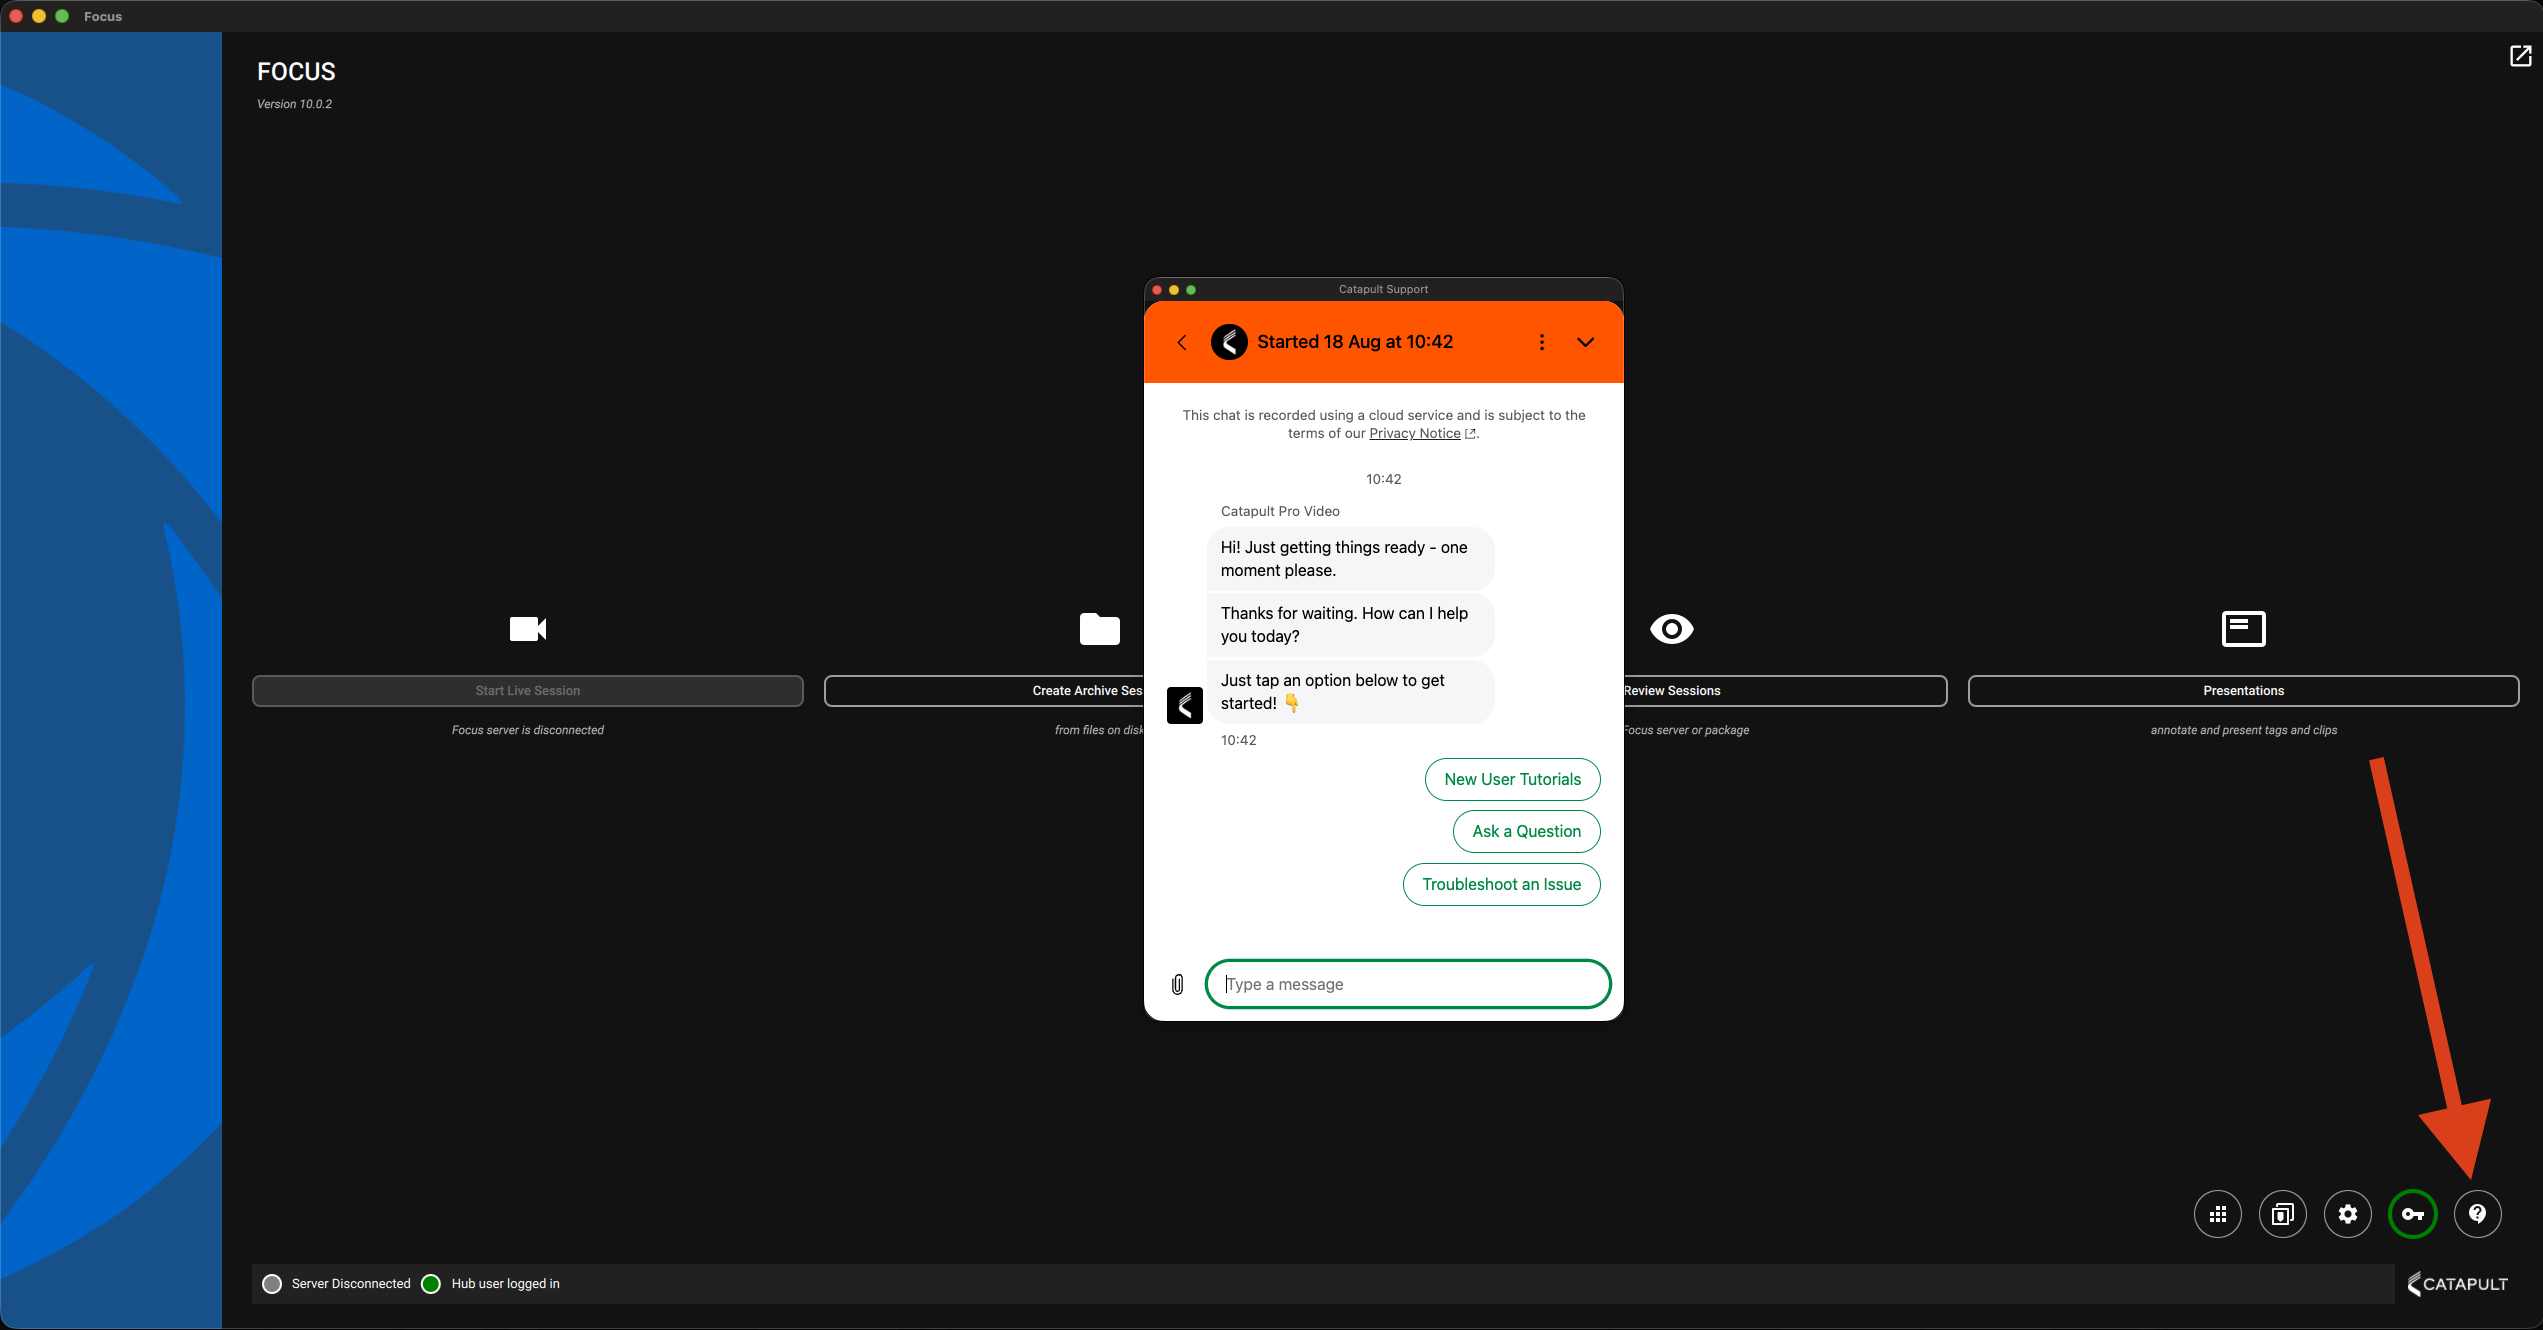Open Review Sessions

[1785, 691]
